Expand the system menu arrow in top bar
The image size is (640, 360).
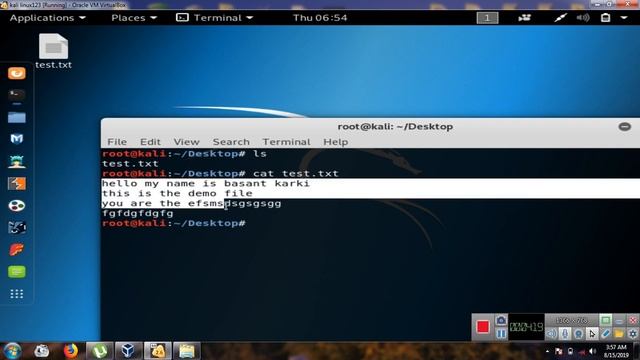(x=624, y=18)
